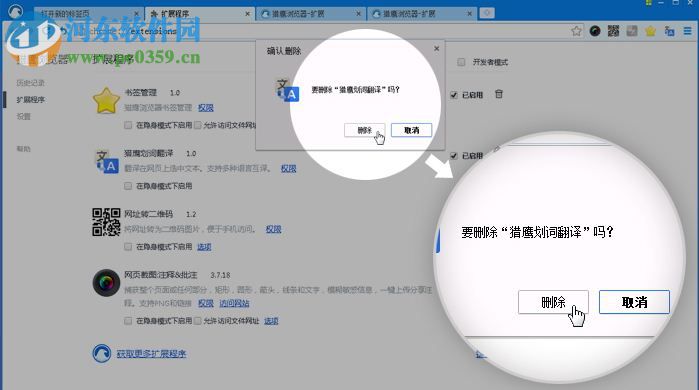Screen dimensions: 699x390
Task: Click the 网页截图:注释&批注 extension name
Action: [160, 275]
